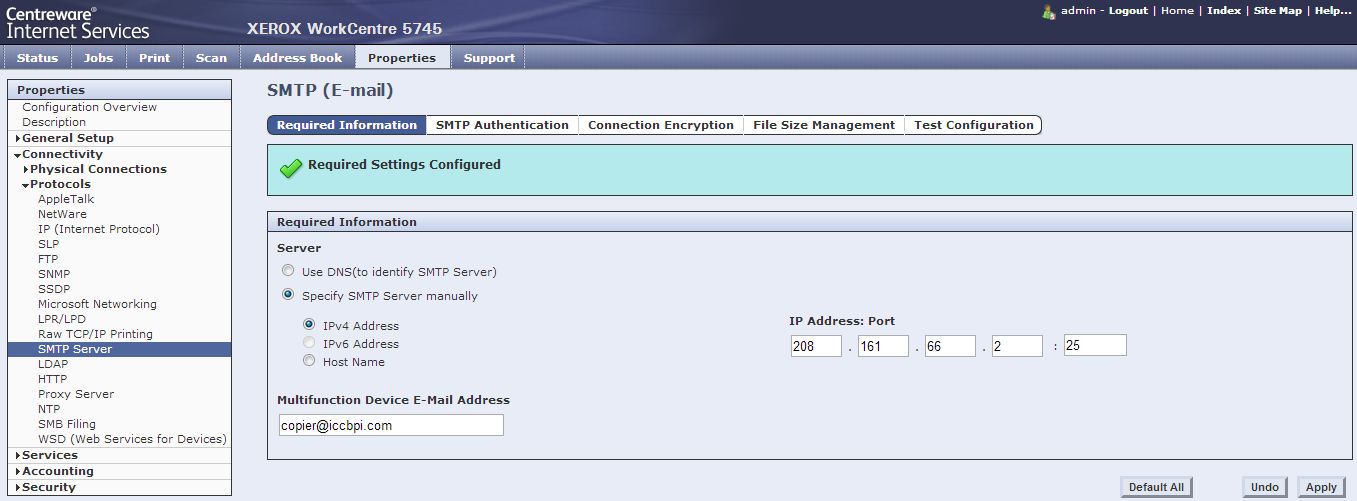This screenshot has height=501, width=1357.
Task: Open the Connection Encryption sub-tab
Action: click(x=661, y=125)
